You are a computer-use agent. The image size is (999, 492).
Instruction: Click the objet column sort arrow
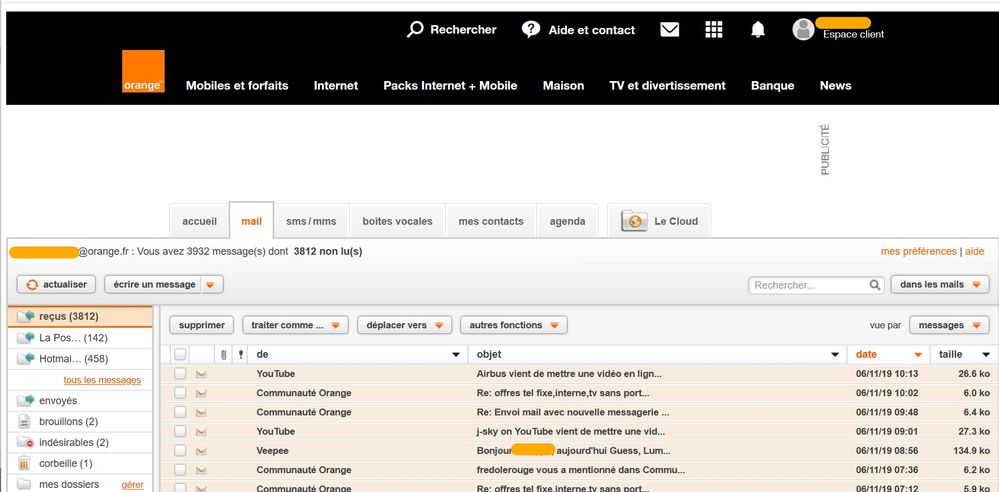point(835,354)
